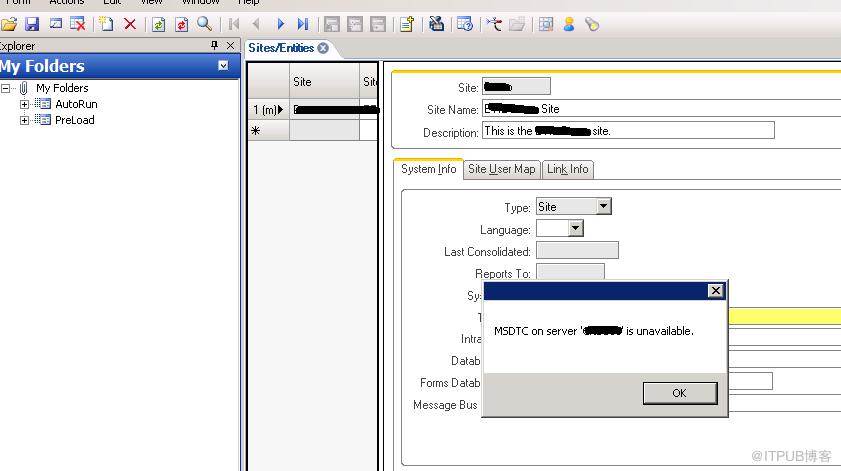Jump to last record arrow icon
841x471 pixels.
(x=303, y=24)
